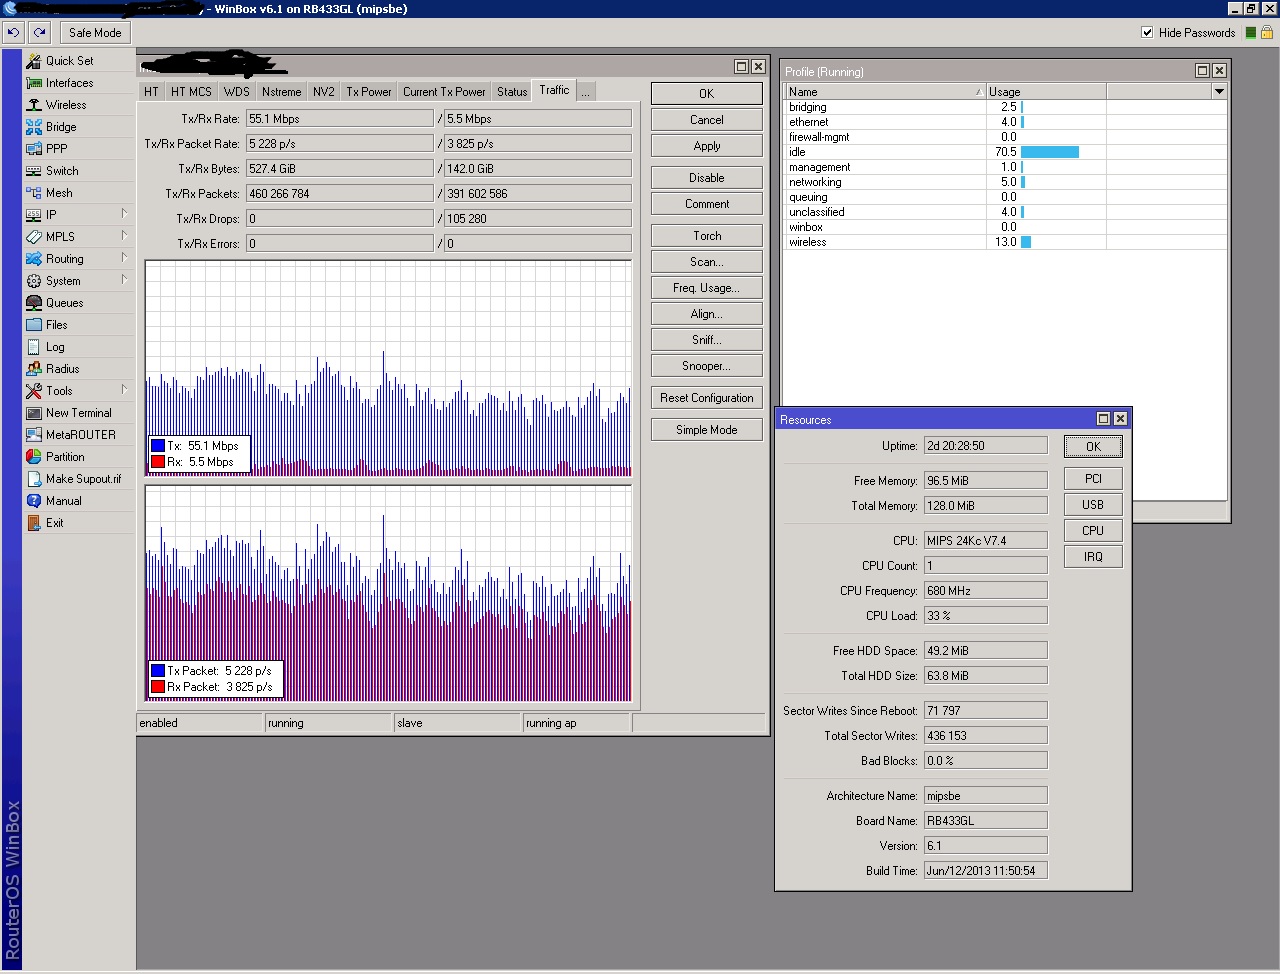This screenshot has height=974, width=1280.
Task: Click the New Terminal icon
Action: (x=34, y=413)
